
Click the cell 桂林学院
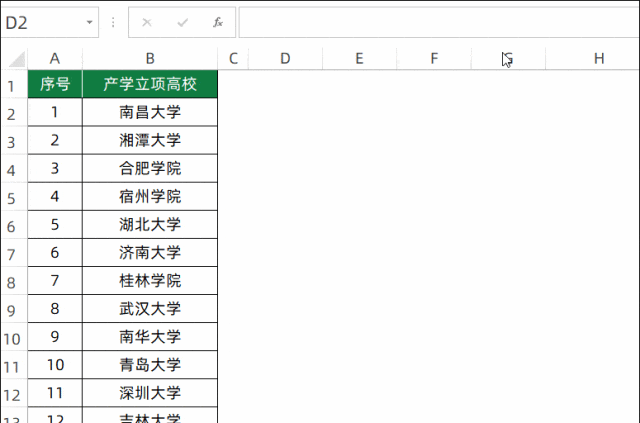(150, 281)
